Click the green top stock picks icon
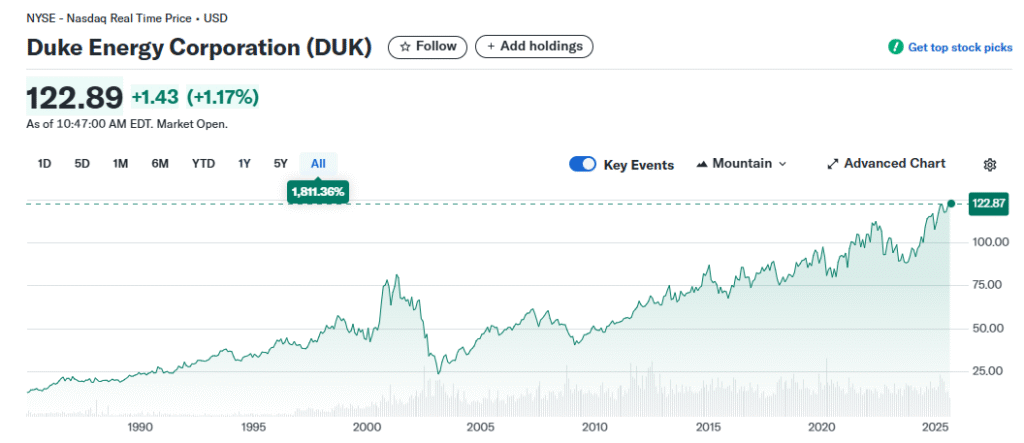The width and height of the screenshot is (1024, 443). (896, 47)
